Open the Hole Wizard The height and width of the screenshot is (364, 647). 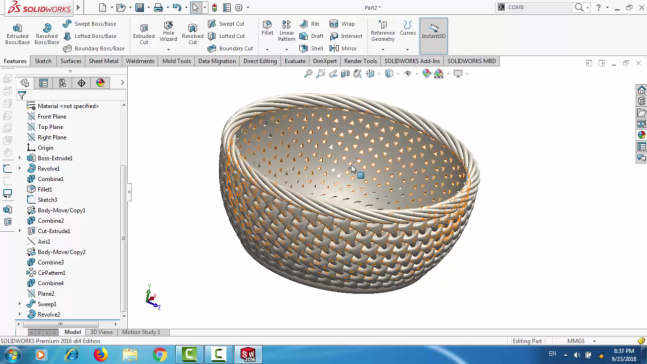pyautogui.click(x=168, y=31)
